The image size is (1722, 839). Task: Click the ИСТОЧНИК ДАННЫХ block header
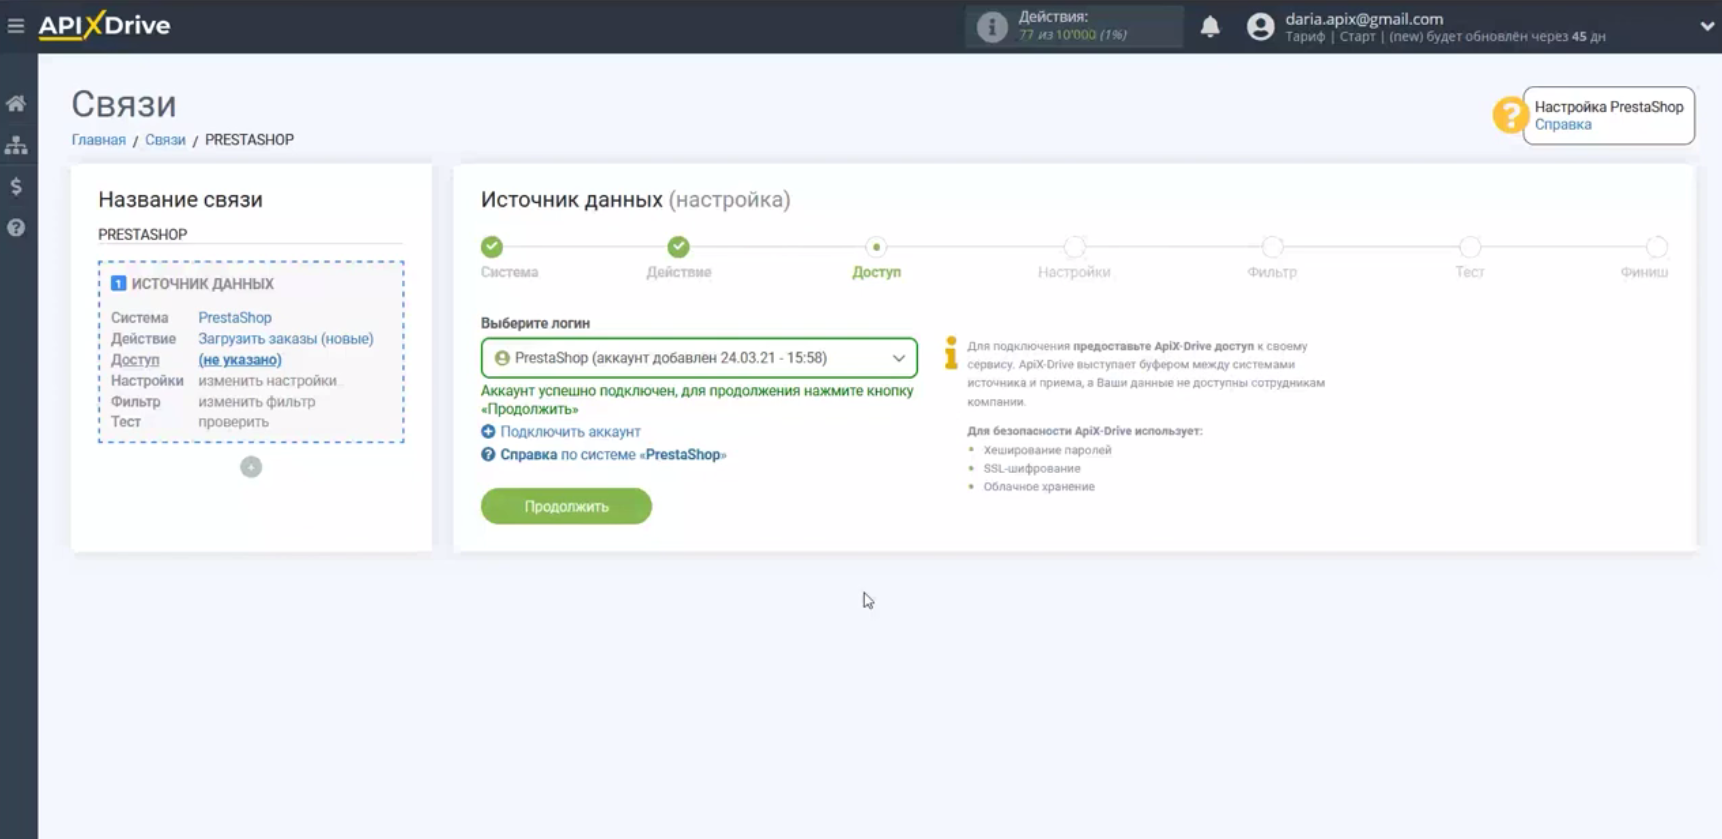[x=203, y=284]
